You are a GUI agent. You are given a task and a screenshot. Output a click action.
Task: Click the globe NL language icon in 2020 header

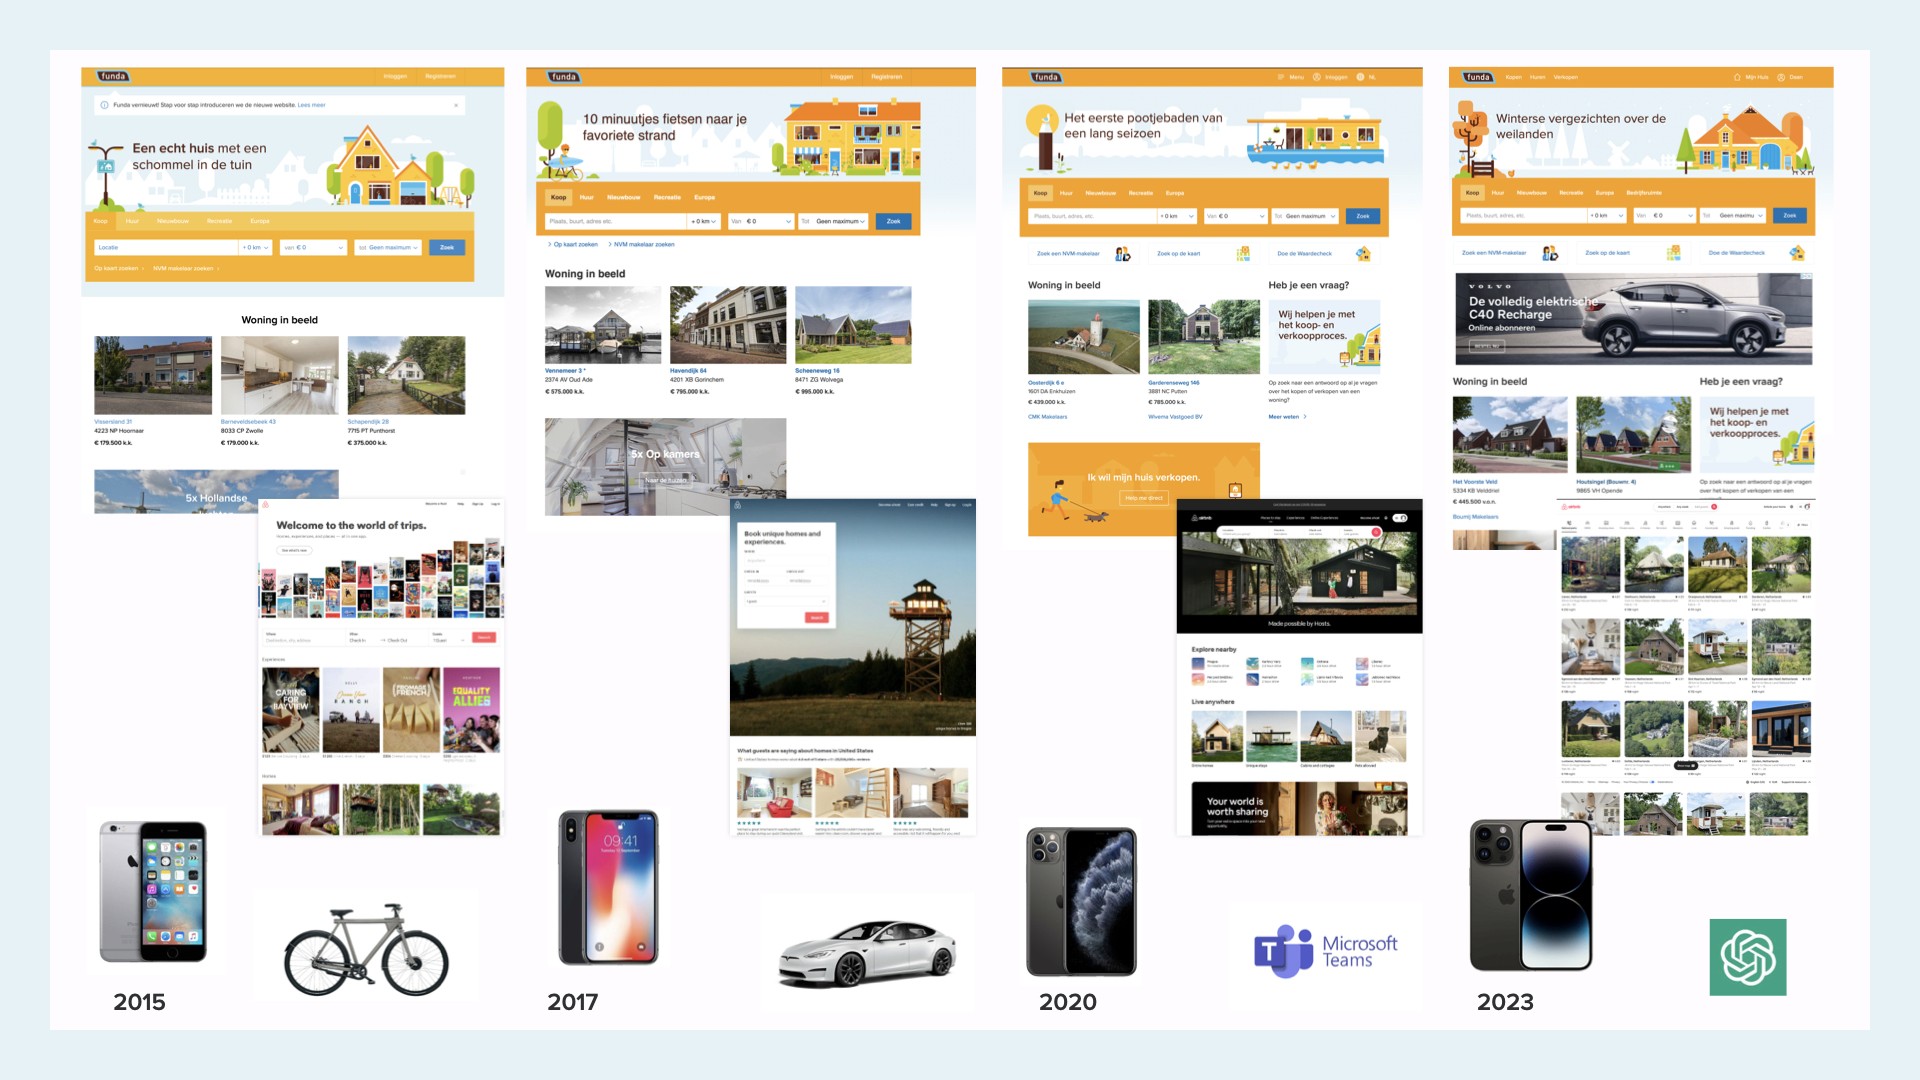click(1360, 77)
